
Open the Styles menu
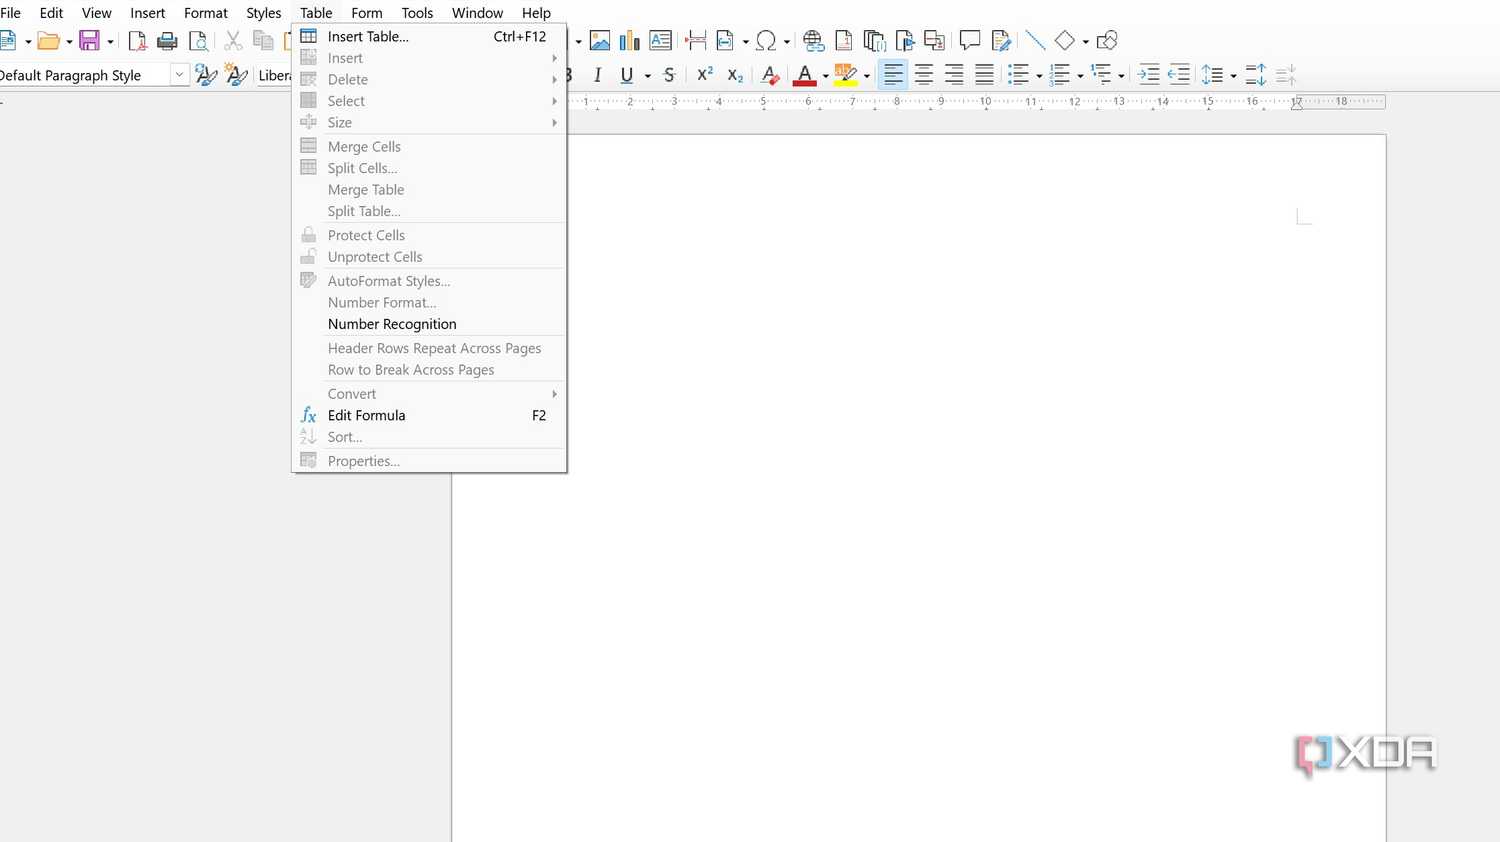pos(264,13)
